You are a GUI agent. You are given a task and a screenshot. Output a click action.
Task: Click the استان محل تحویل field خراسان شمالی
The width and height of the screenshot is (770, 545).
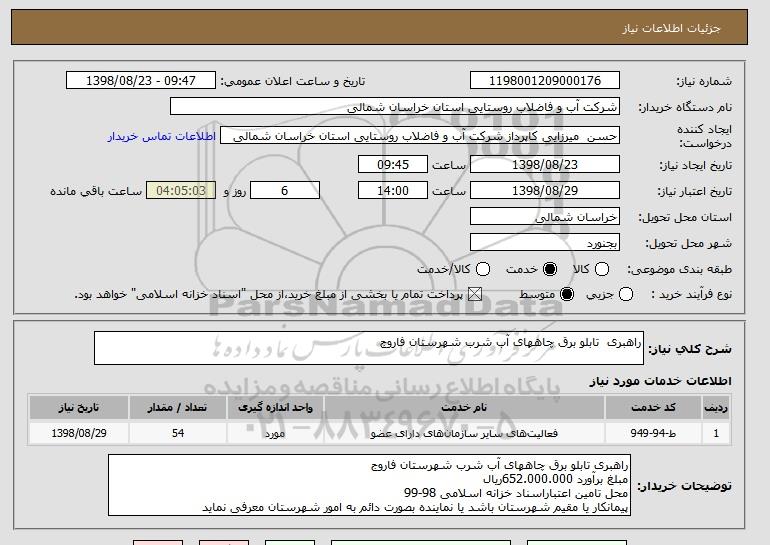[x=545, y=217]
